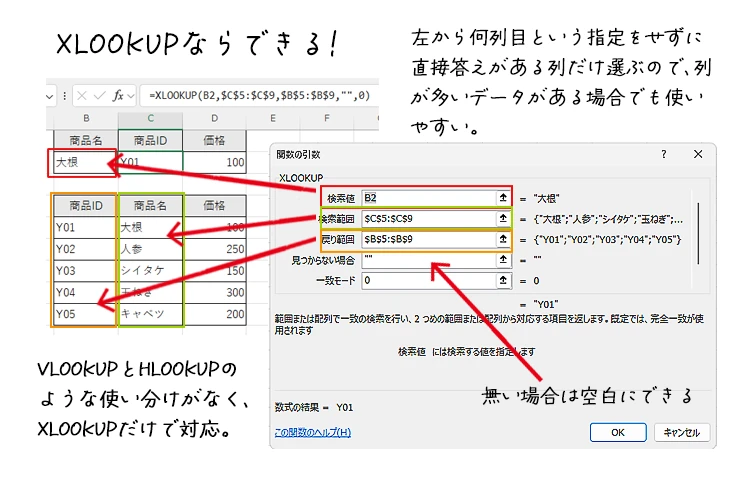Click the 検索範囲 field with $C$5:$C$9
Screen dimensions: 754x500
point(429,219)
